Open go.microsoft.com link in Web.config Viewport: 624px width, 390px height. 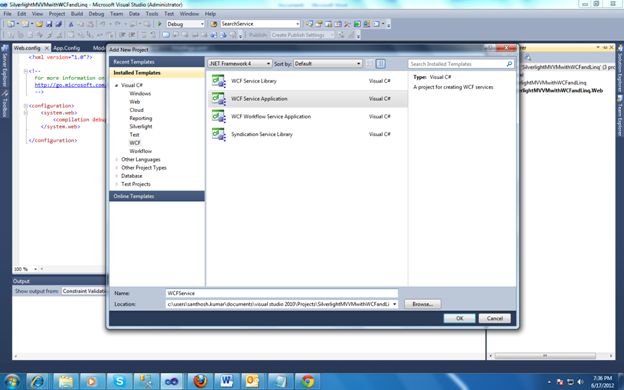coord(70,85)
